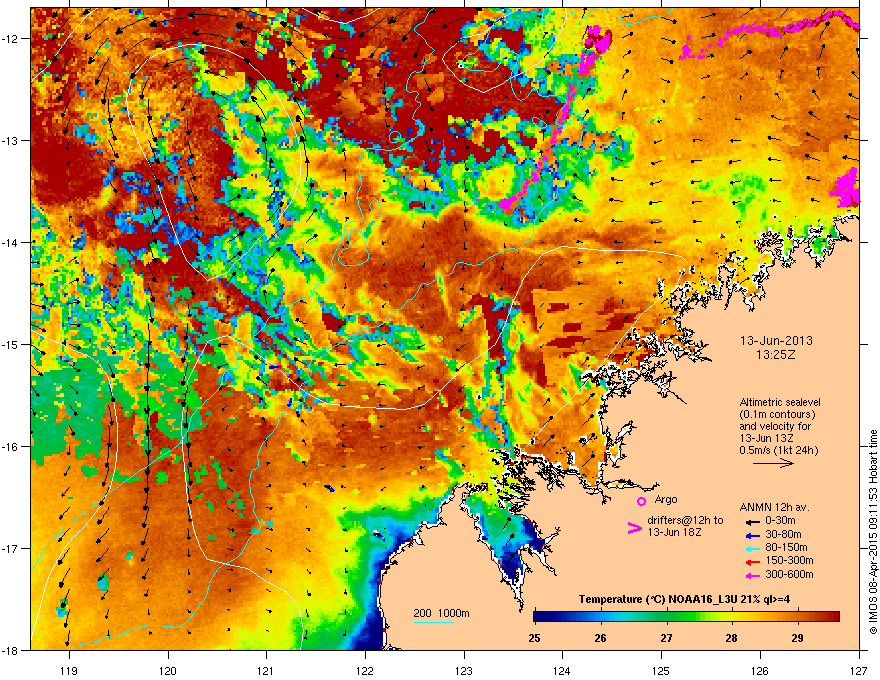The image size is (880, 680).
Task: Click the longitude axis label '120'
Action: 168,670
